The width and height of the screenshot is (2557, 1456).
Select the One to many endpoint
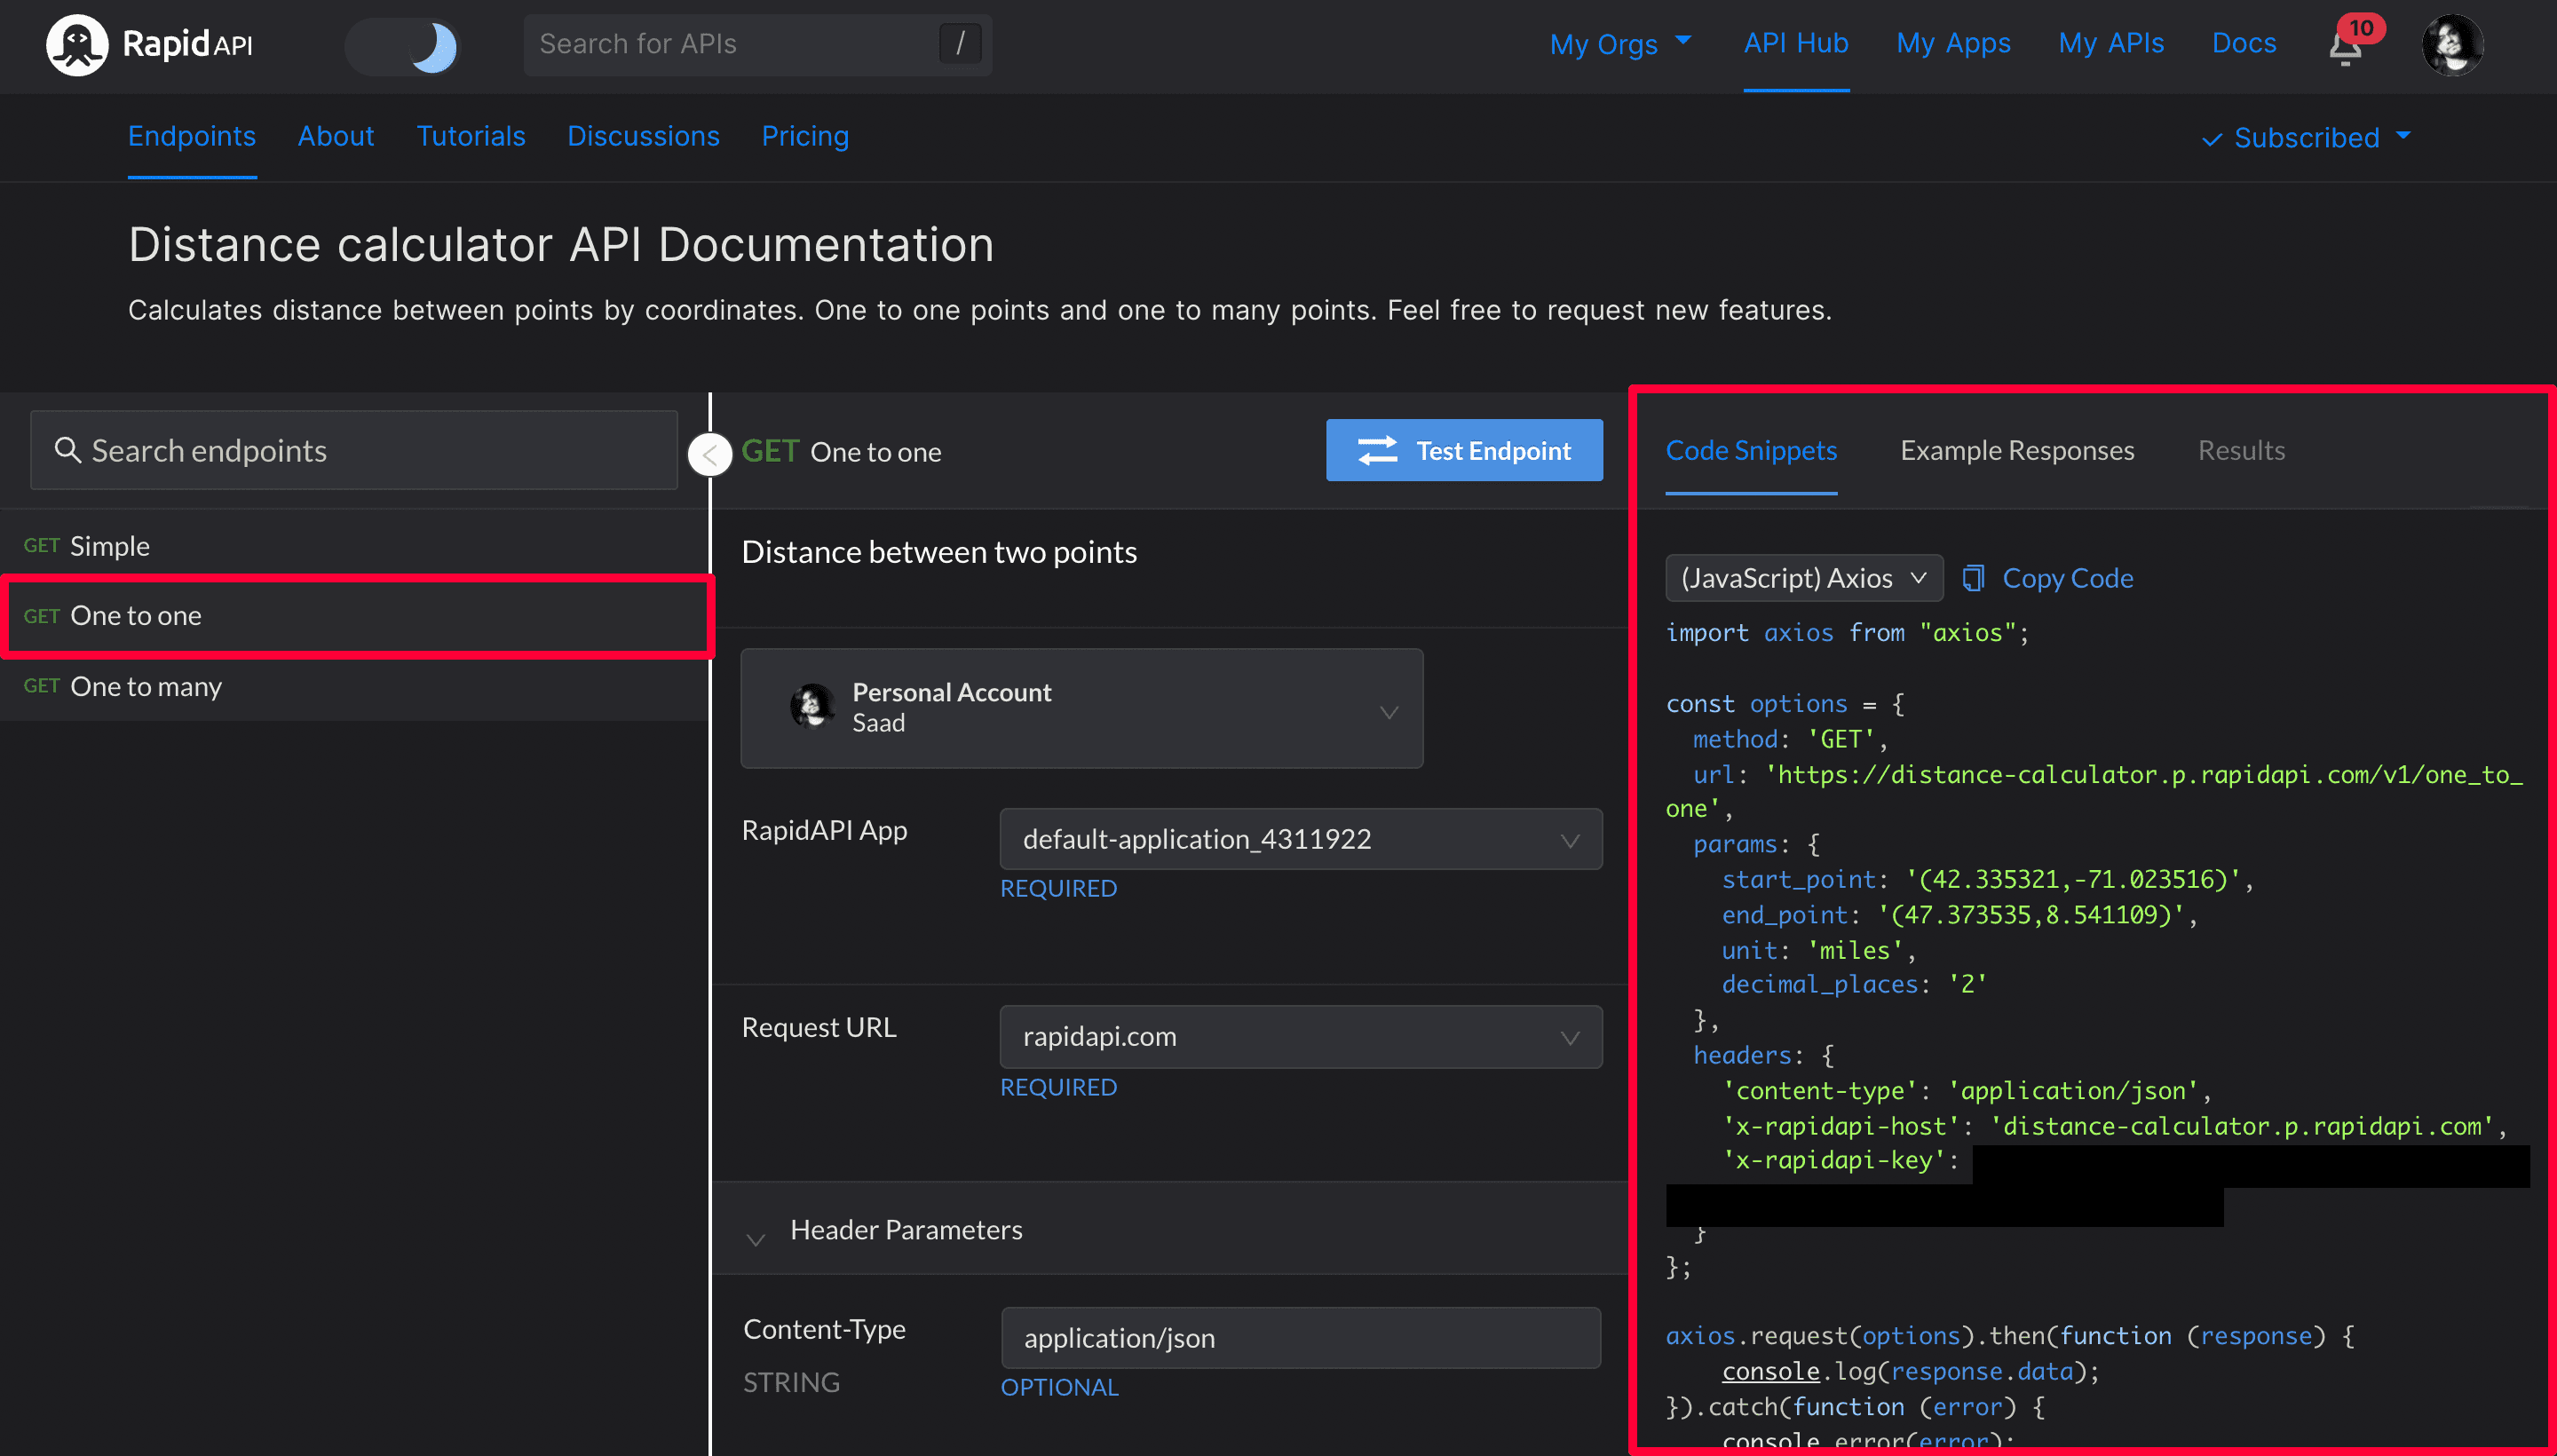coord(146,685)
